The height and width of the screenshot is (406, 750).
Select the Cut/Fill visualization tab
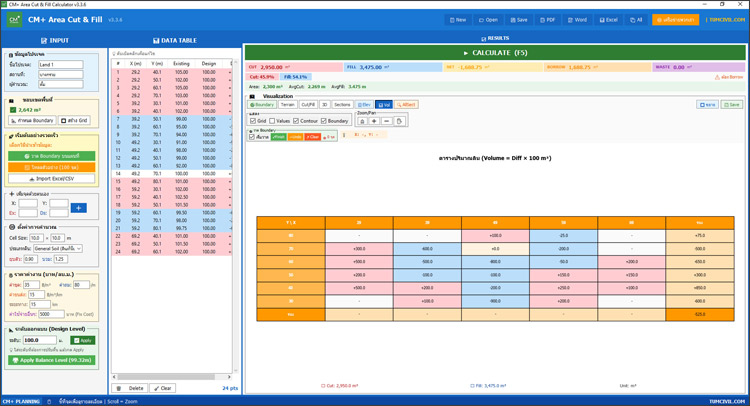click(x=308, y=104)
